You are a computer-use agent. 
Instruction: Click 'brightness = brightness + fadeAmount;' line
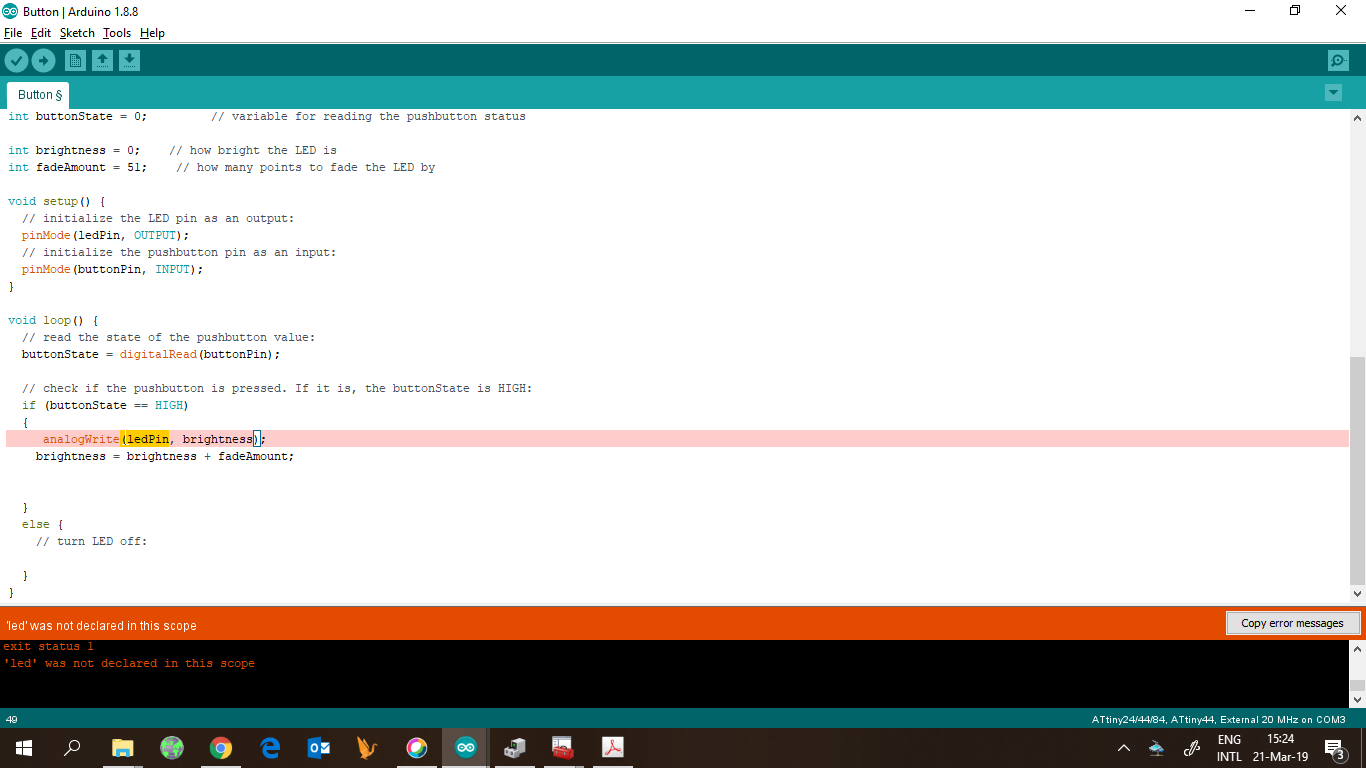(165, 457)
